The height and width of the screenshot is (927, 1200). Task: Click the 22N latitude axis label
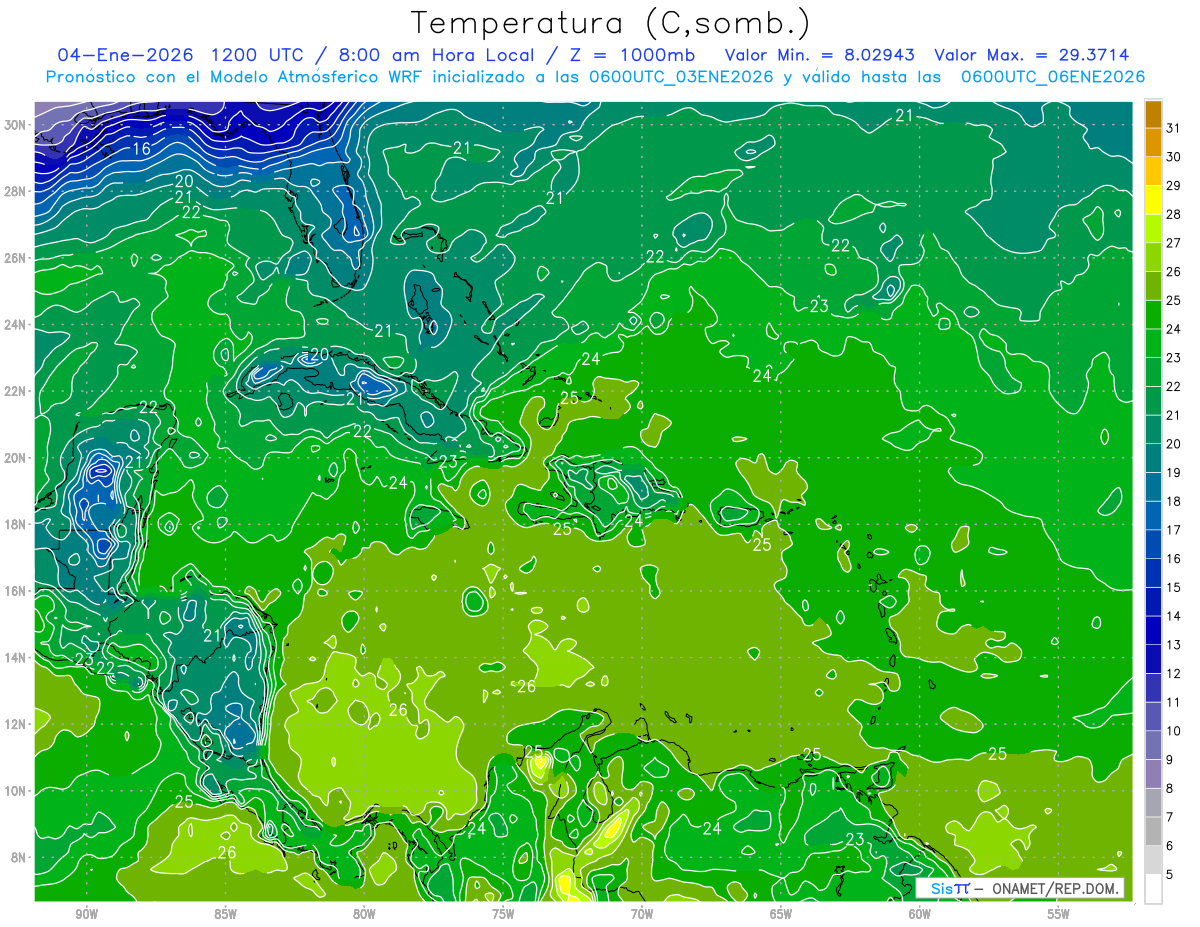coord(17,391)
